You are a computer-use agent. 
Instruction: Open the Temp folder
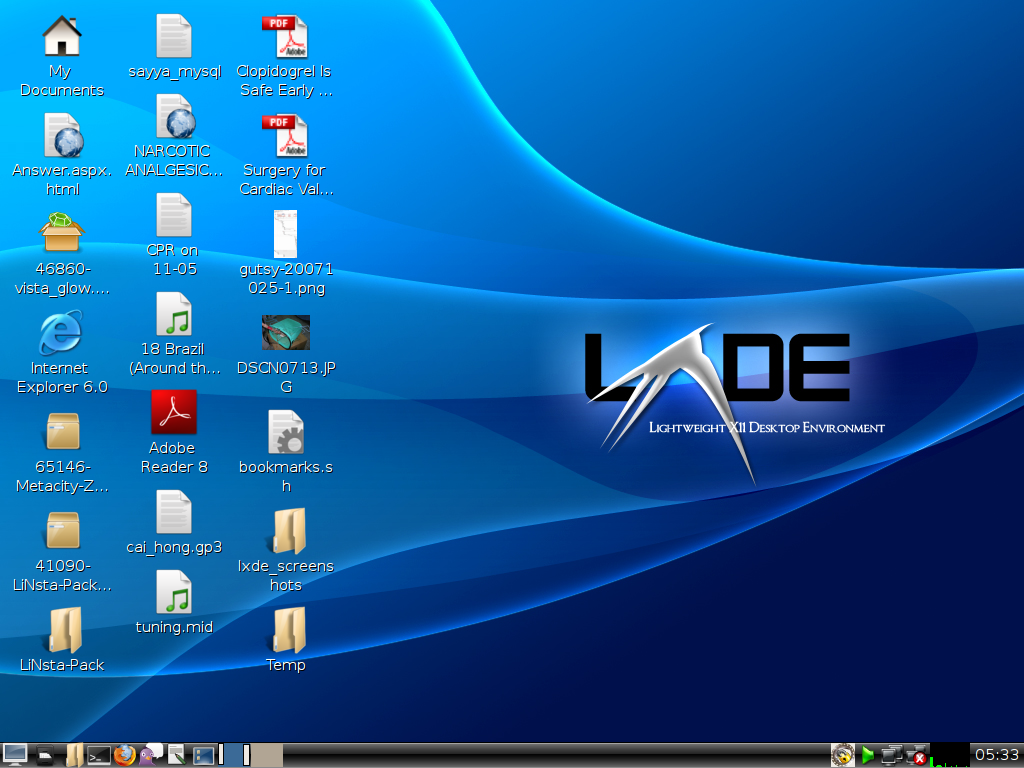[286, 633]
